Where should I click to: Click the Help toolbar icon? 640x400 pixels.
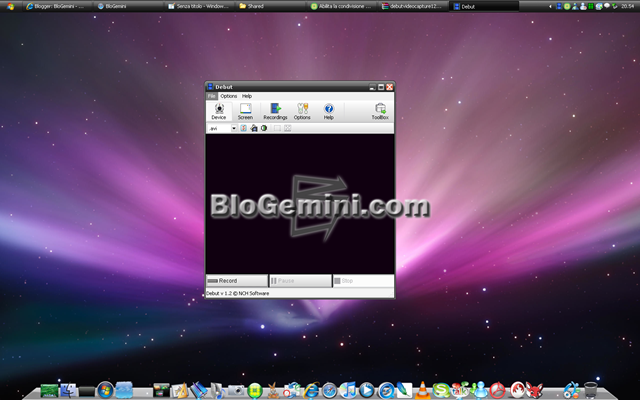[x=328, y=110]
